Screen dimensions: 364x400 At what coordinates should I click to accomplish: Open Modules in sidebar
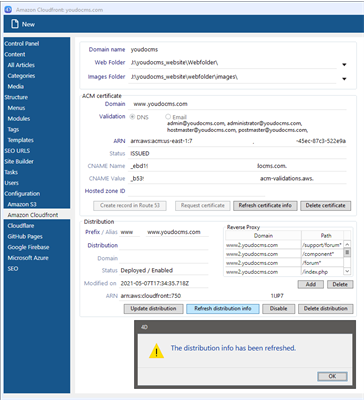click(19, 118)
